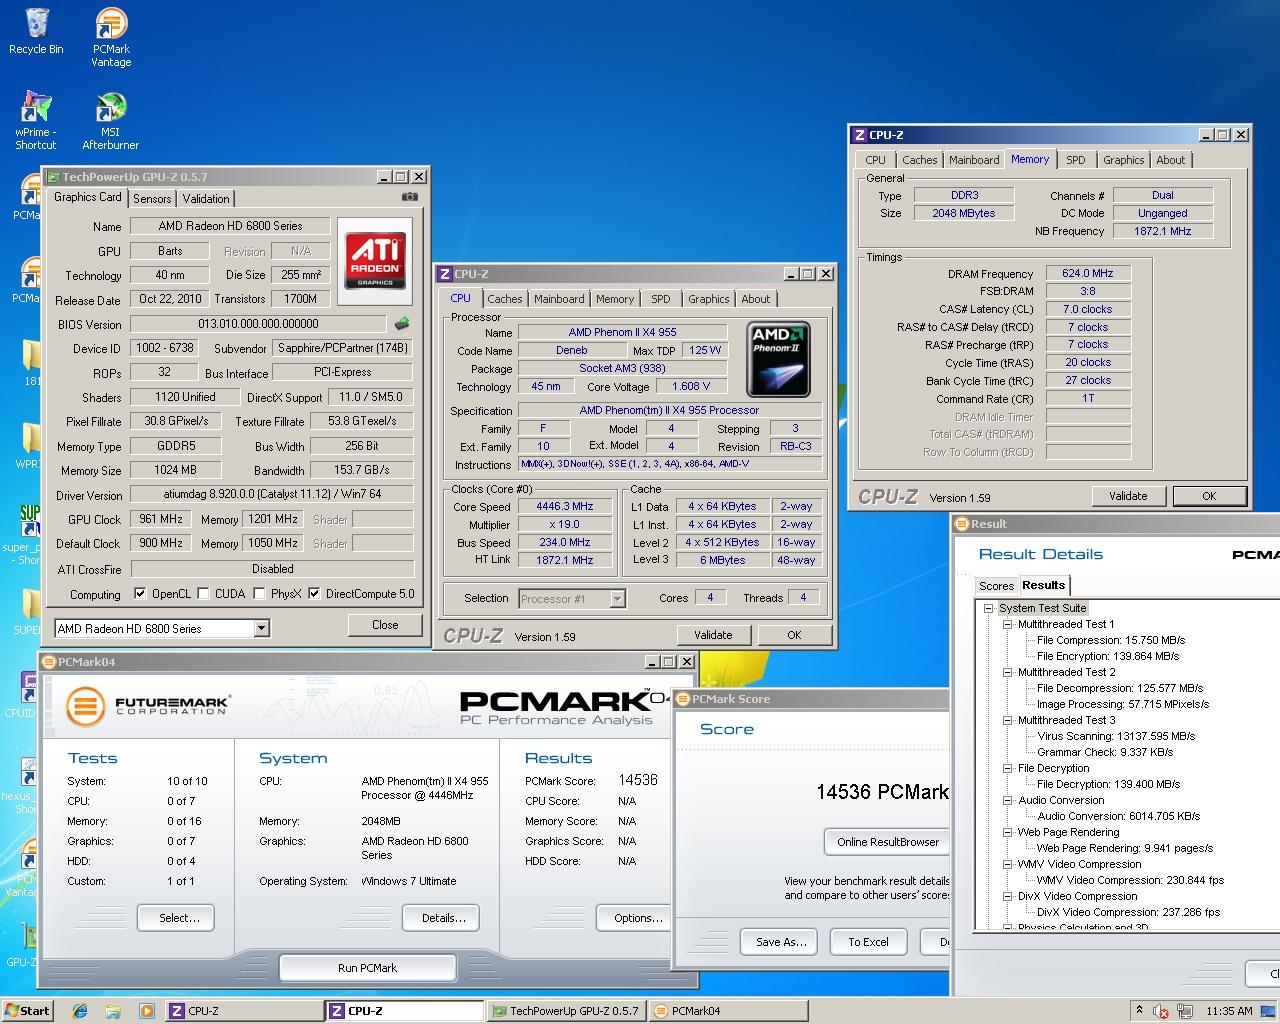Viewport: 1280px width, 1024px height.
Task: Click the taskbar clock showing 11:35 AM
Action: (x=1229, y=1011)
